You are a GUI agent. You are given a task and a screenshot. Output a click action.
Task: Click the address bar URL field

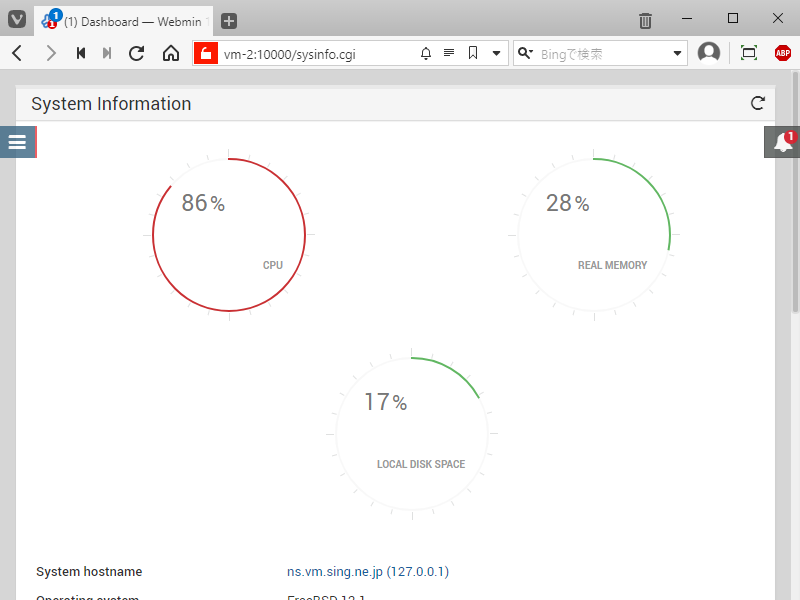coord(316,54)
